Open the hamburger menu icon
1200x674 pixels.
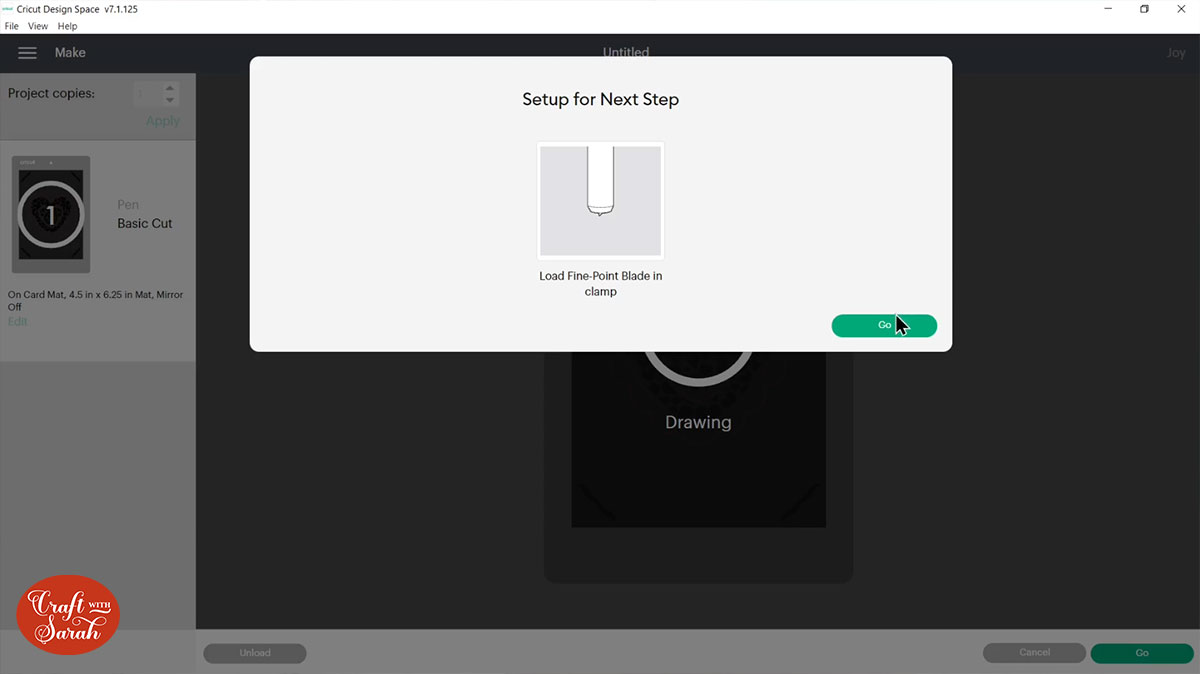pyautogui.click(x=27, y=52)
